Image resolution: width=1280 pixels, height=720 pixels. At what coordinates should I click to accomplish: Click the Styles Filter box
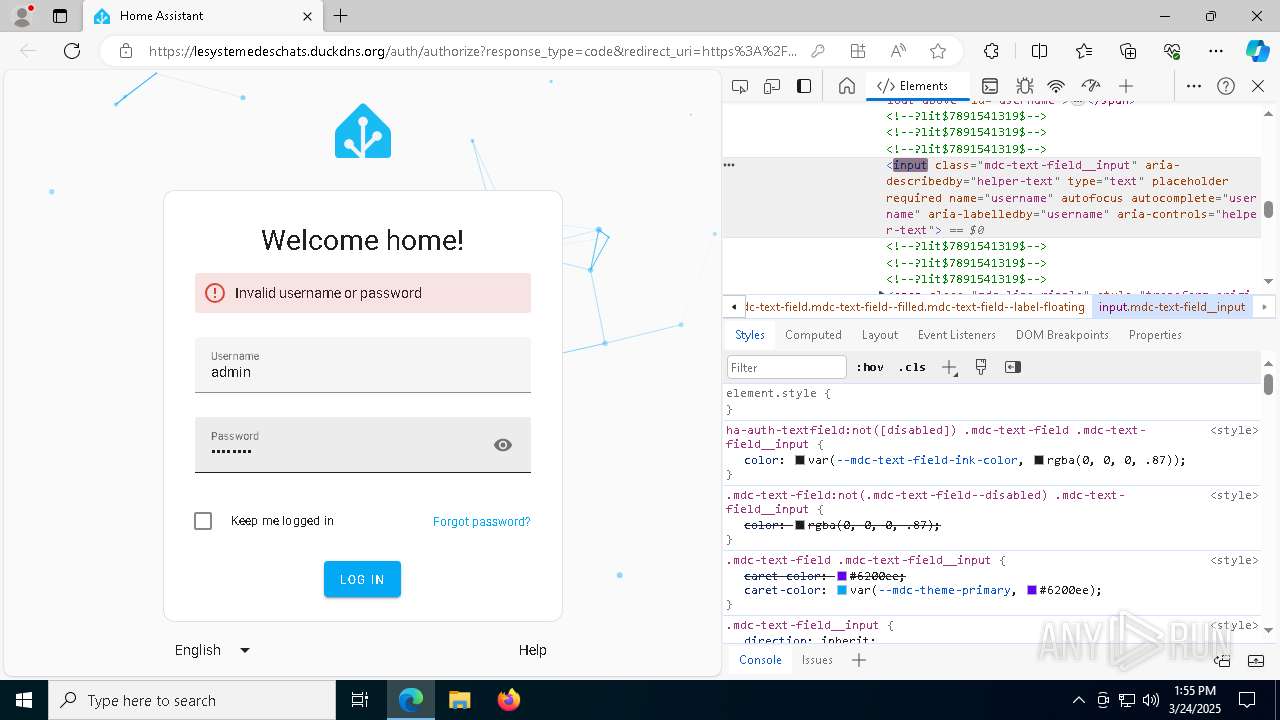pos(787,367)
